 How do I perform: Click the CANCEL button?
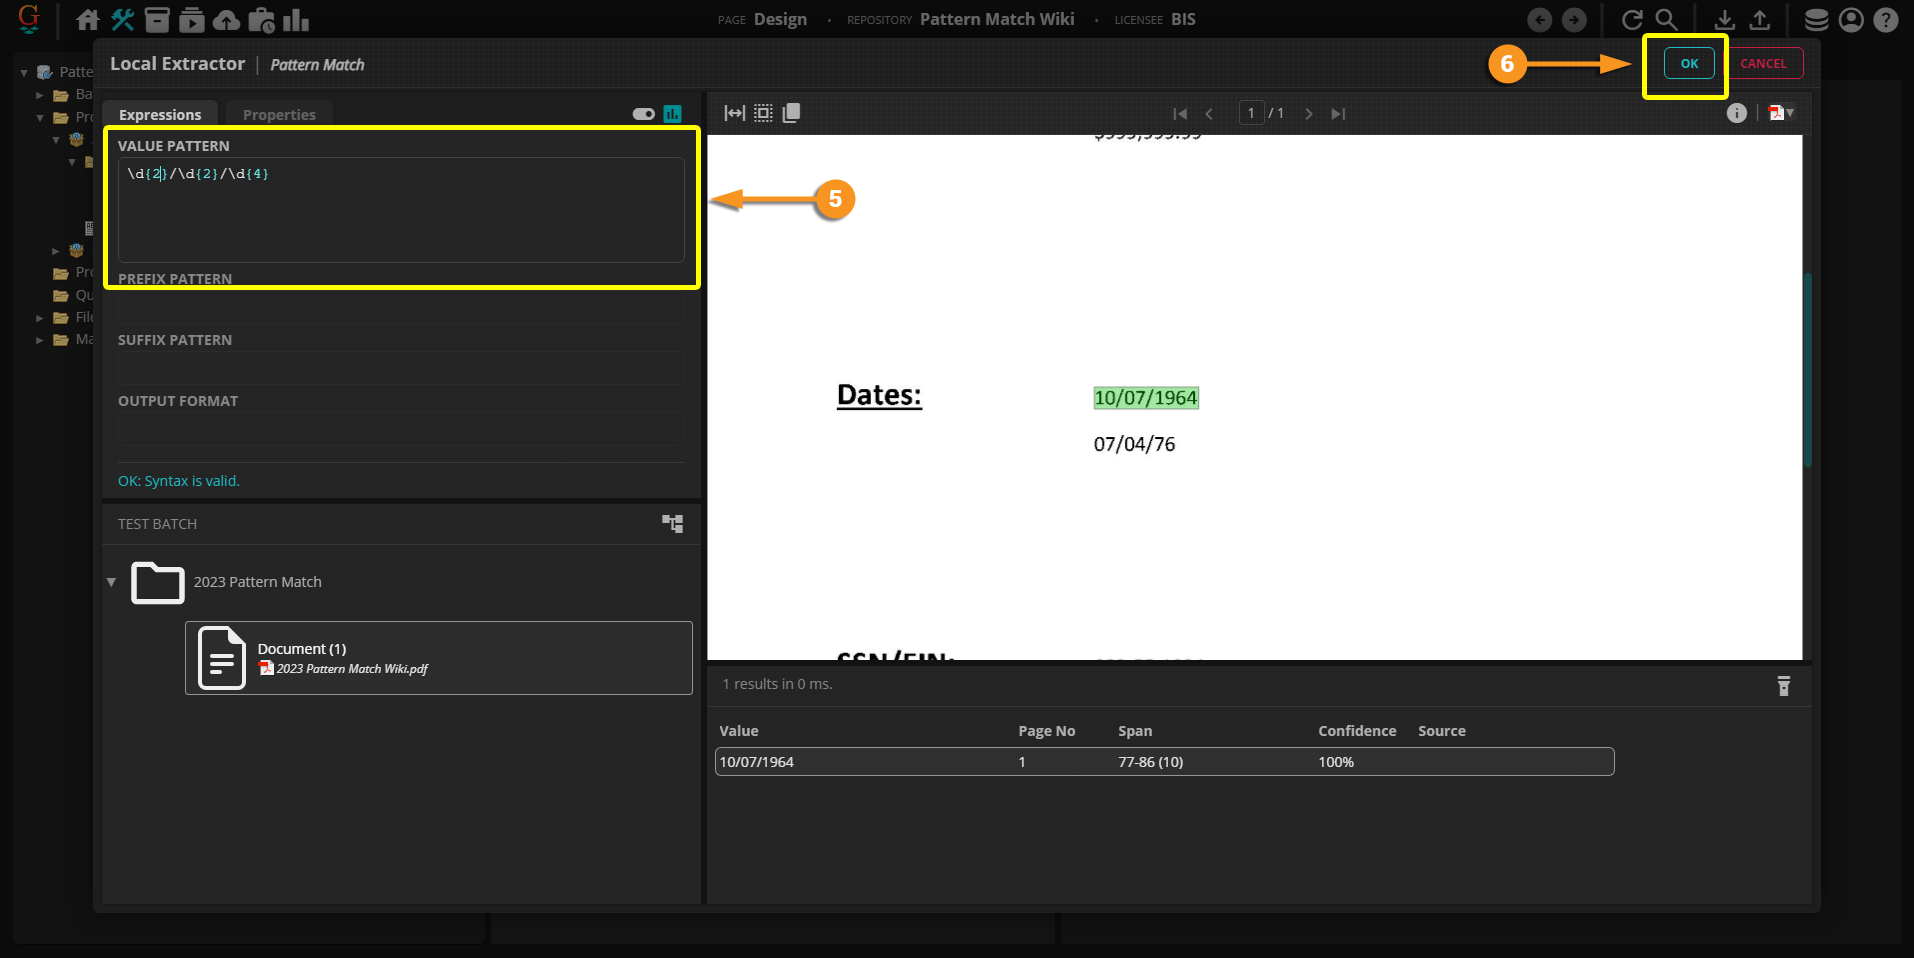click(x=1763, y=63)
